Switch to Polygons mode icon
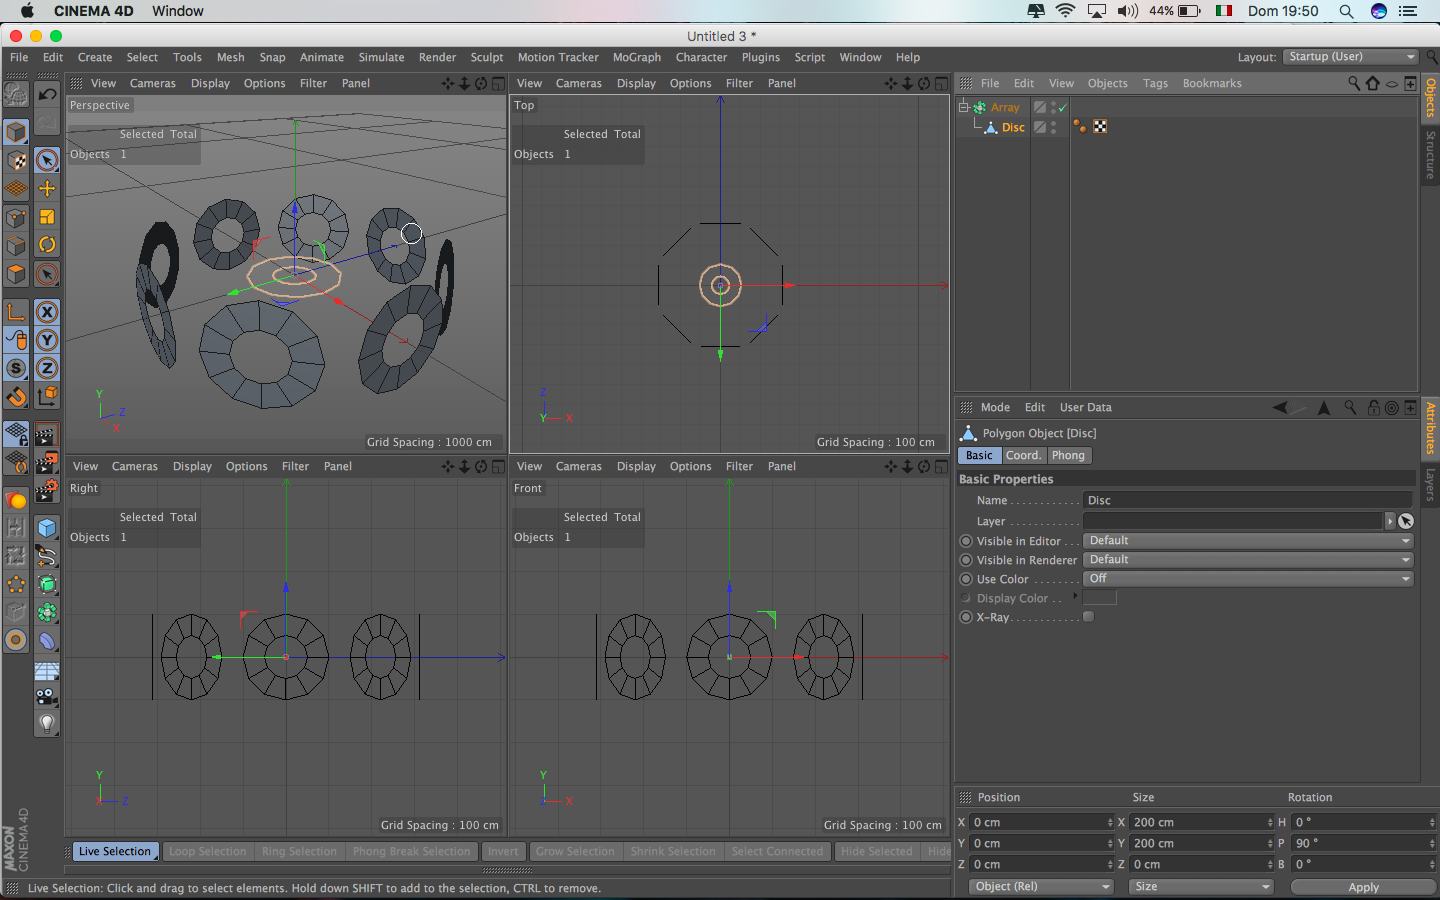 pyautogui.click(x=16, y=273)
